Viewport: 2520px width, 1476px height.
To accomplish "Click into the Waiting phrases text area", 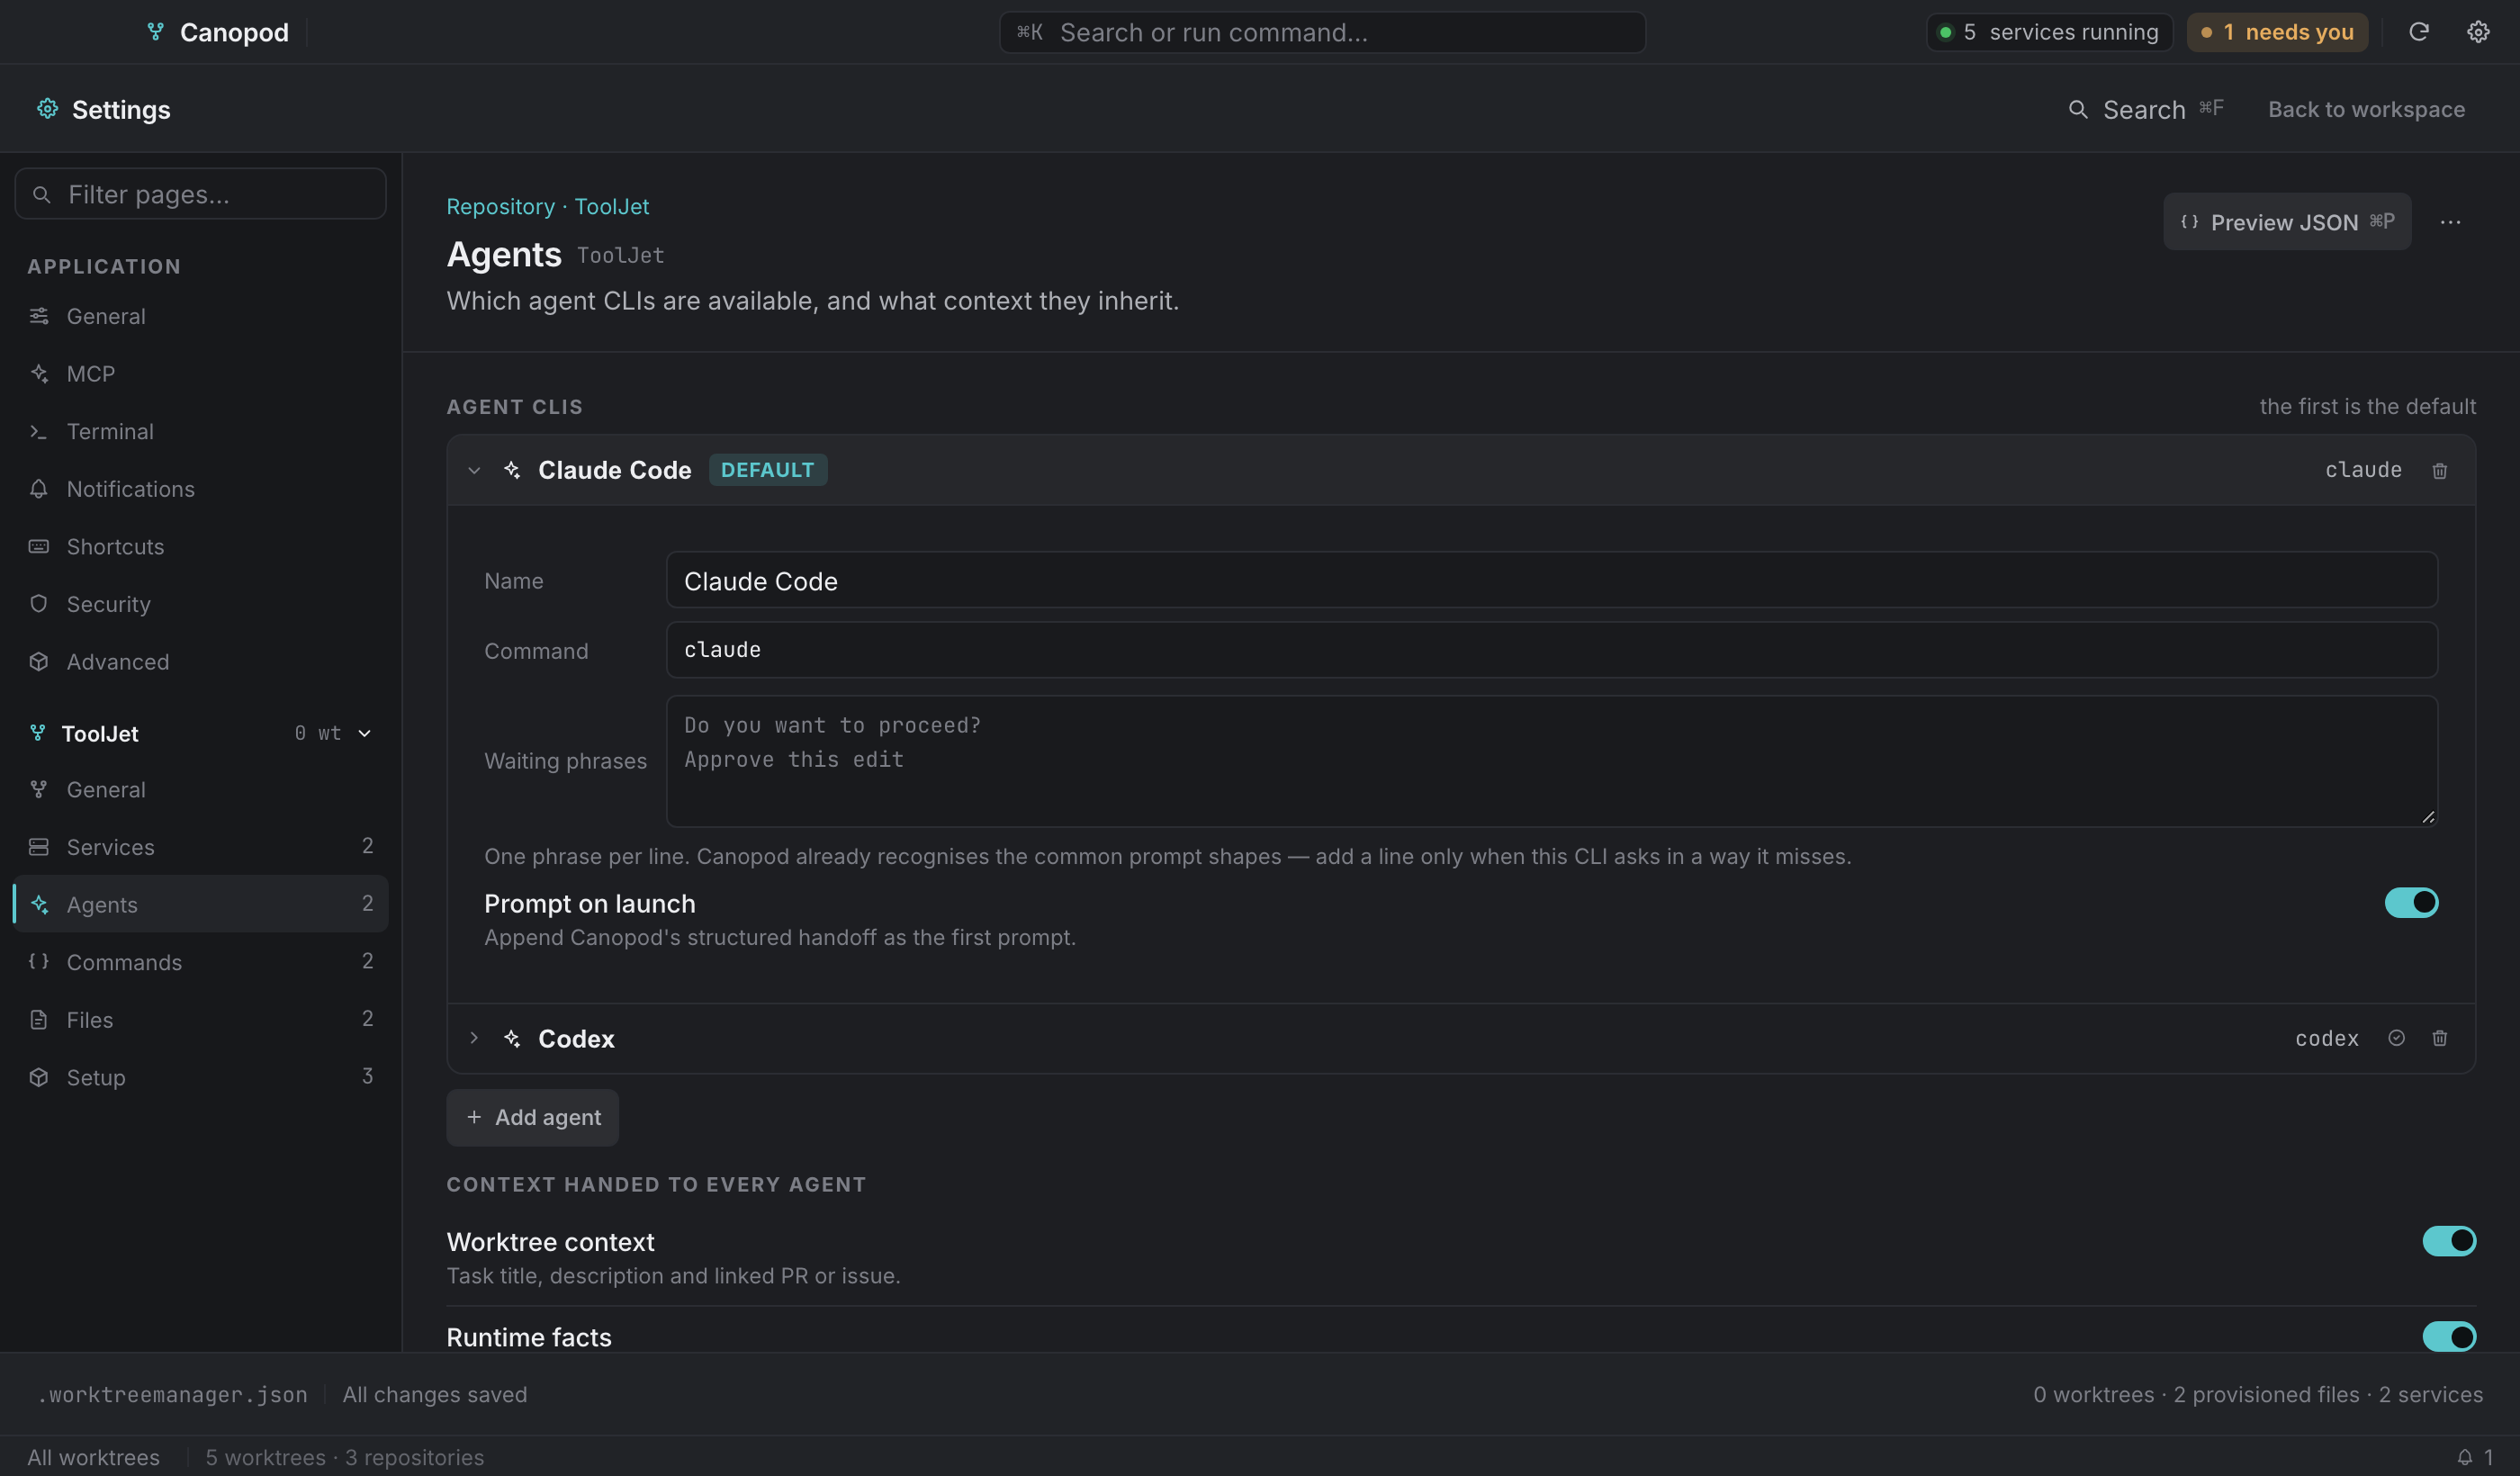I will (x=1551, y=761).
